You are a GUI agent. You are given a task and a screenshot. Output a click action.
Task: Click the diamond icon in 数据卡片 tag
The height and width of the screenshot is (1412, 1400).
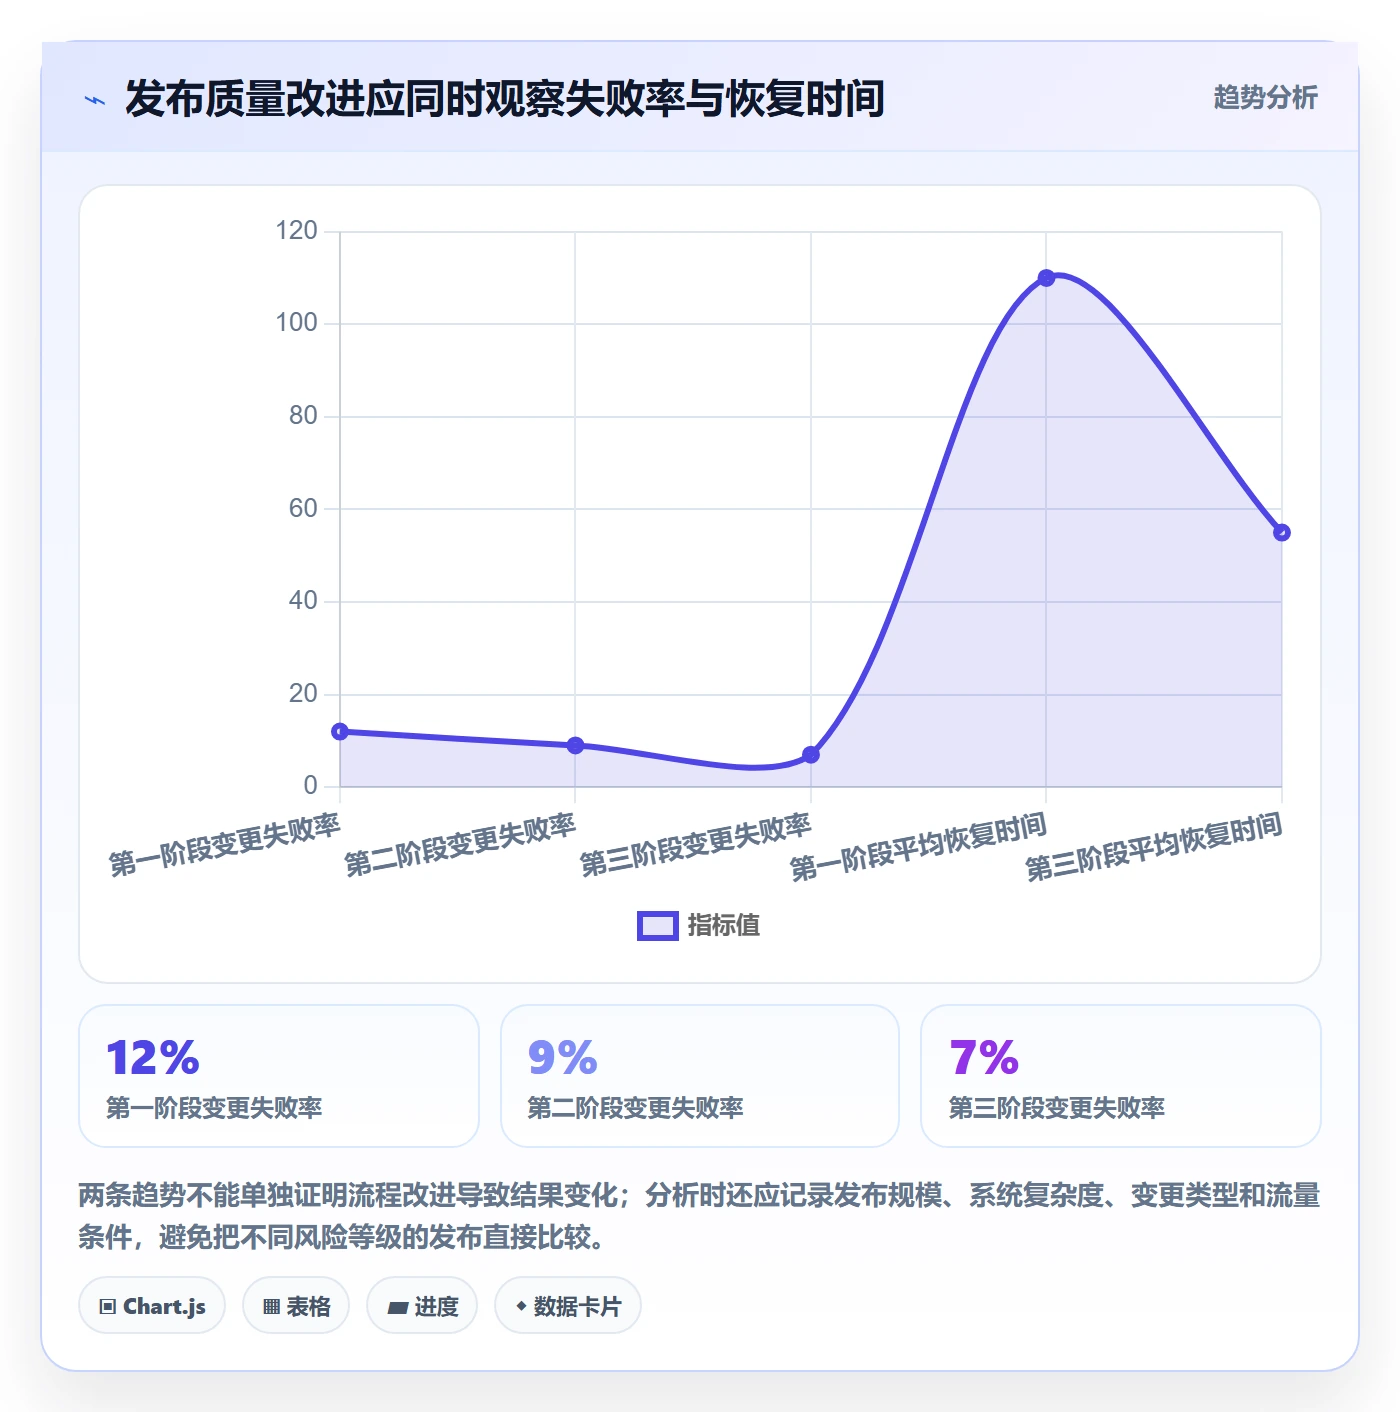[521, 1306]
